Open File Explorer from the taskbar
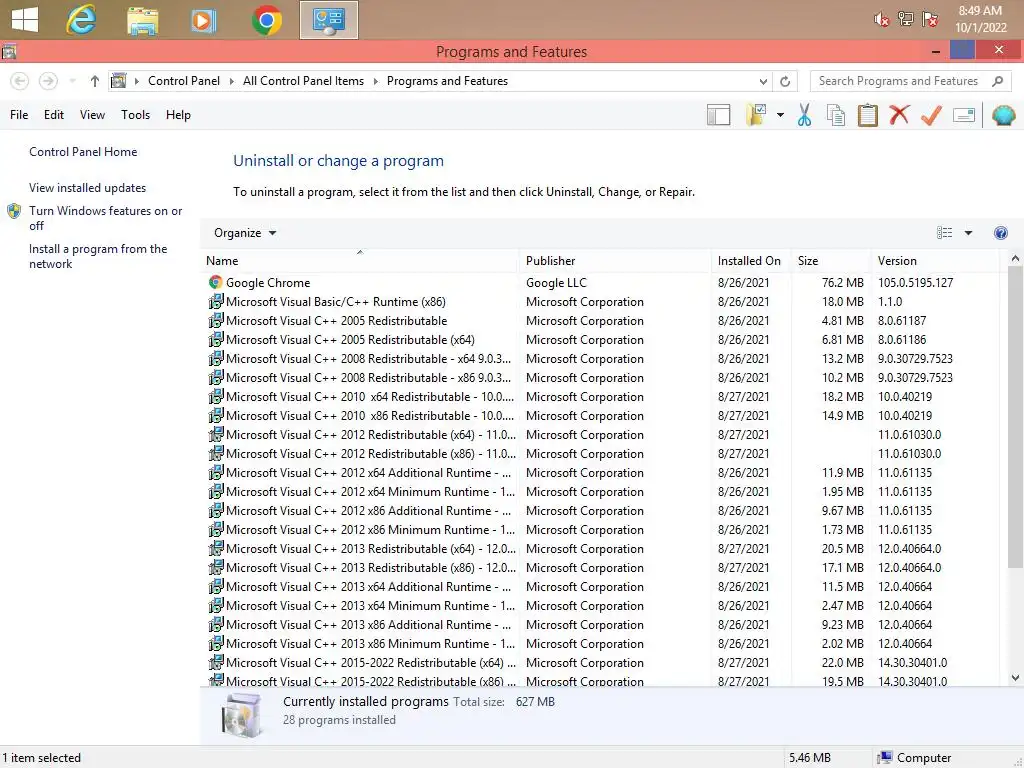This screenshot has height=768, width=1024. tap(142, 21)
